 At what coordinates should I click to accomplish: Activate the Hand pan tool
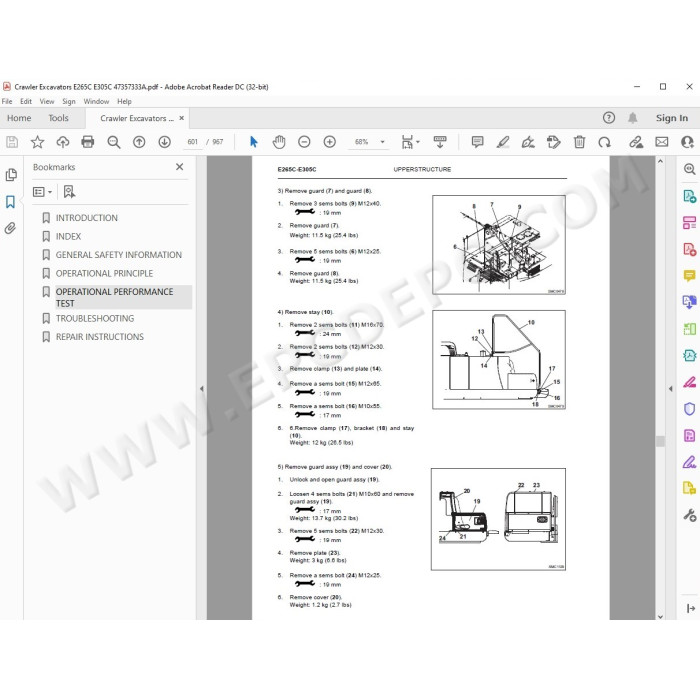coord(279,142)
